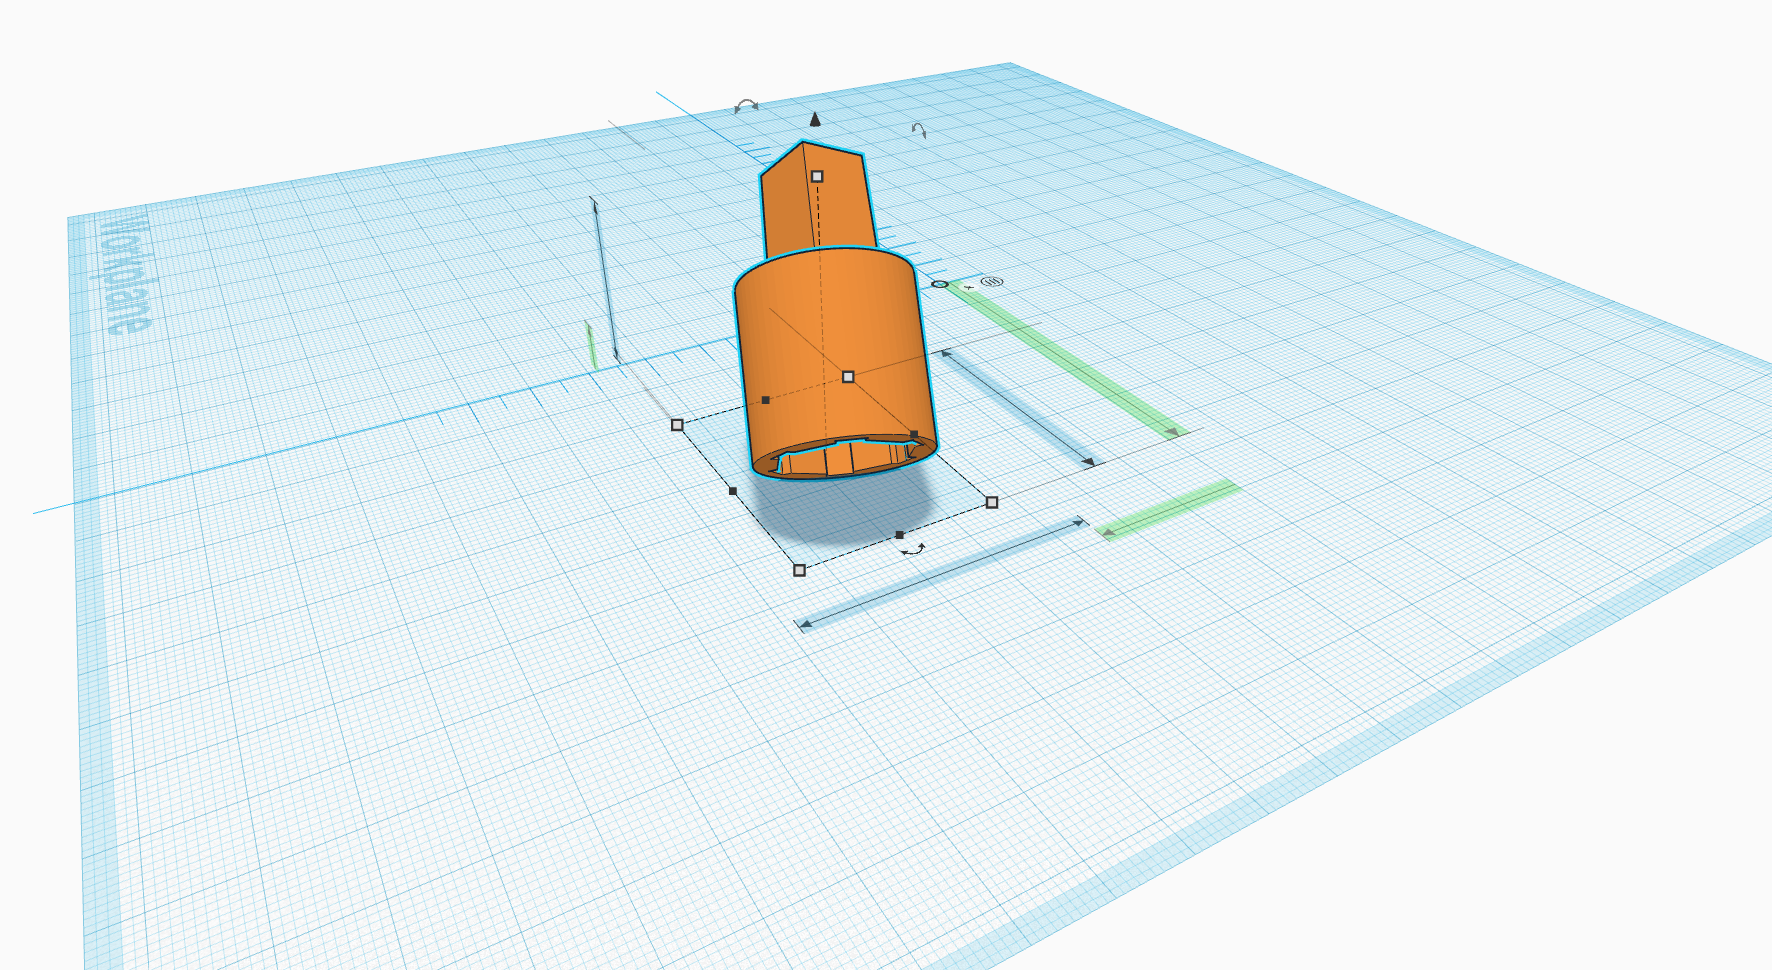Select the back corner handle showing over the cylinder
Screen dimensions: 1772x970
tap(848, 377)
